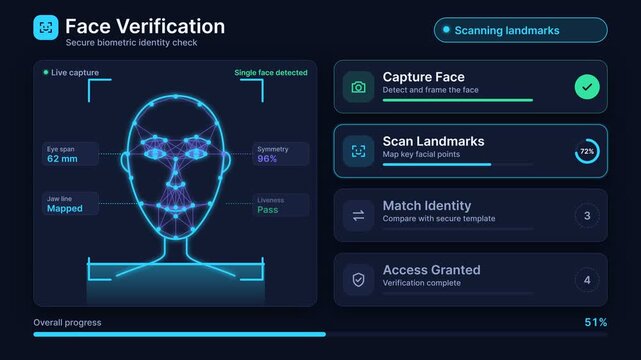Click the camera icon on Capture Face card
The image size is (641, 360).
tap(359, 87)
